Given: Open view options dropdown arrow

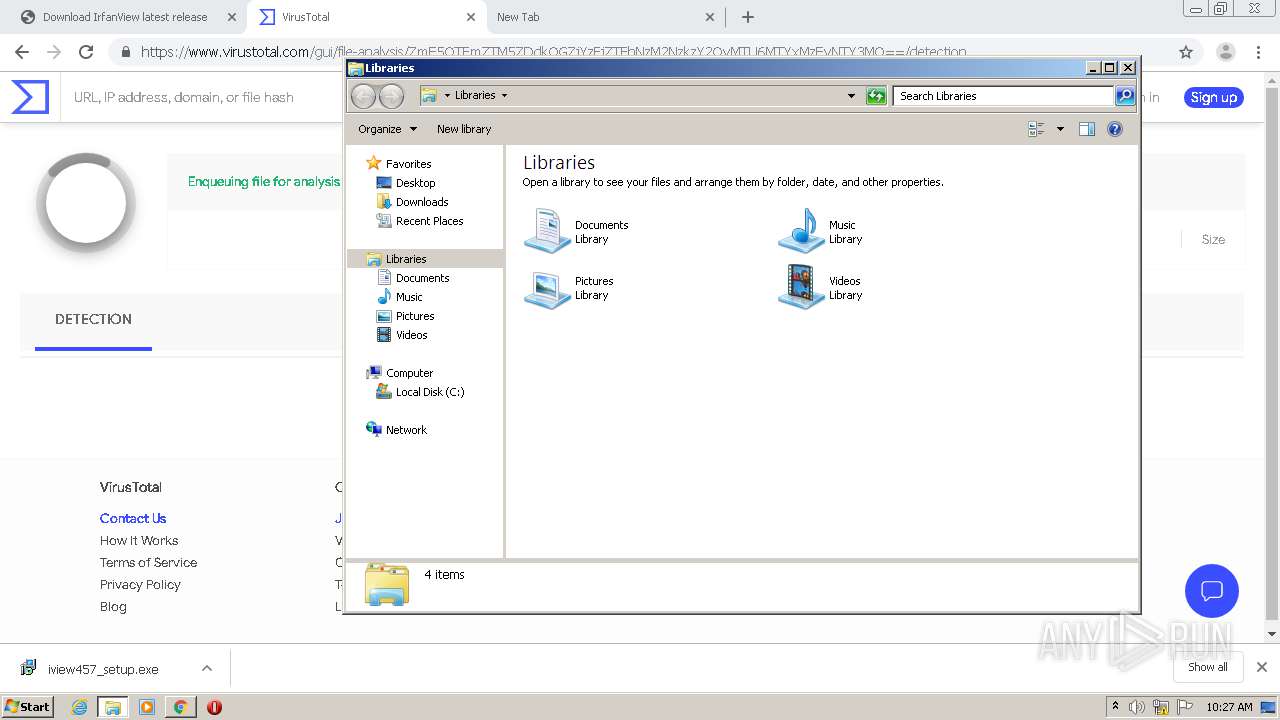Looking at the screenshot, I should 1060,129.
